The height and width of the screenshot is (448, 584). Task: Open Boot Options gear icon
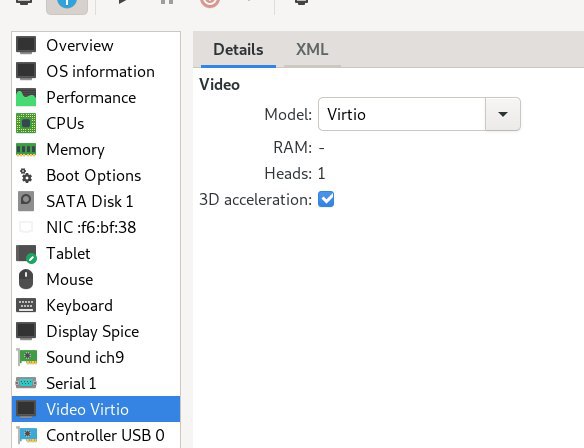[x=26, y=176]
